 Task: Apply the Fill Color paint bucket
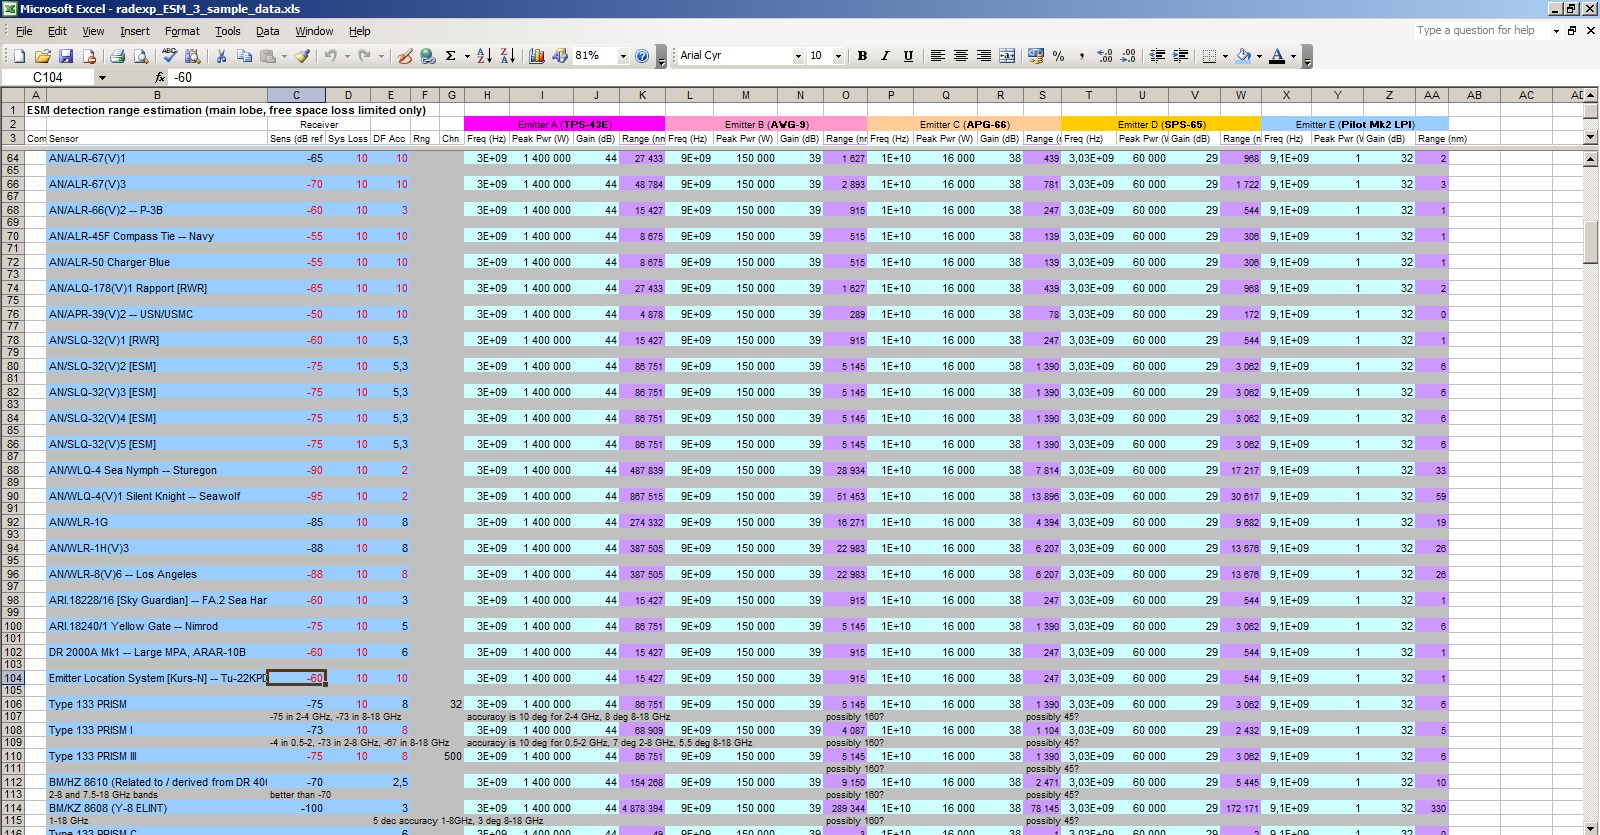(1243, 56)
